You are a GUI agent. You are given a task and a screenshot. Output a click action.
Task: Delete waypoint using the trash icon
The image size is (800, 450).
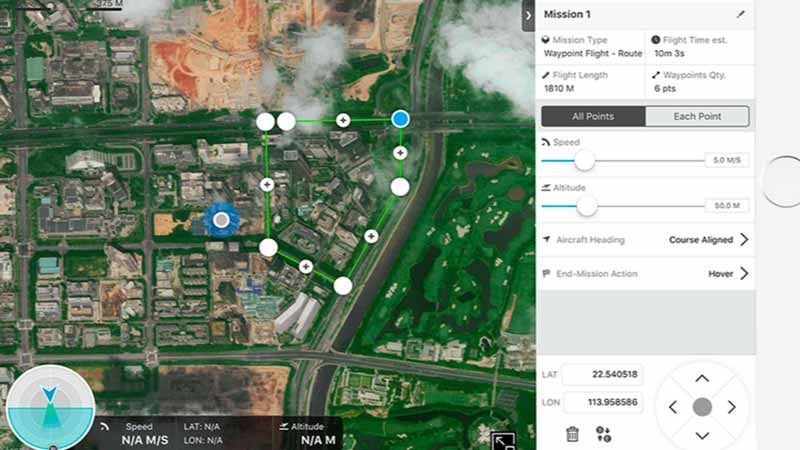pyautogui.click(x=572, y=434)
